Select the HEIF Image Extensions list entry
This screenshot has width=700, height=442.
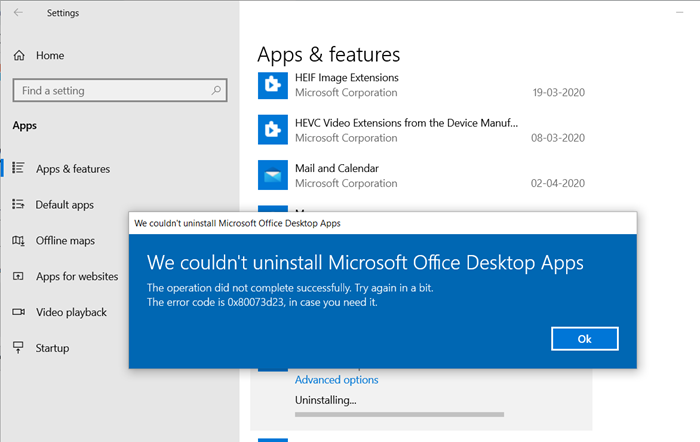pyautogui.click(x=420, y=84)
